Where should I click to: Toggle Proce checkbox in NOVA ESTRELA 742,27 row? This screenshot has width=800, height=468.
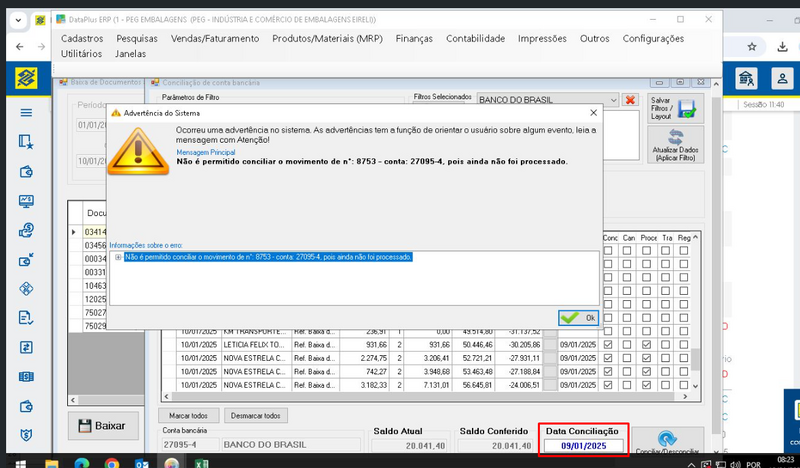(646, 372)
